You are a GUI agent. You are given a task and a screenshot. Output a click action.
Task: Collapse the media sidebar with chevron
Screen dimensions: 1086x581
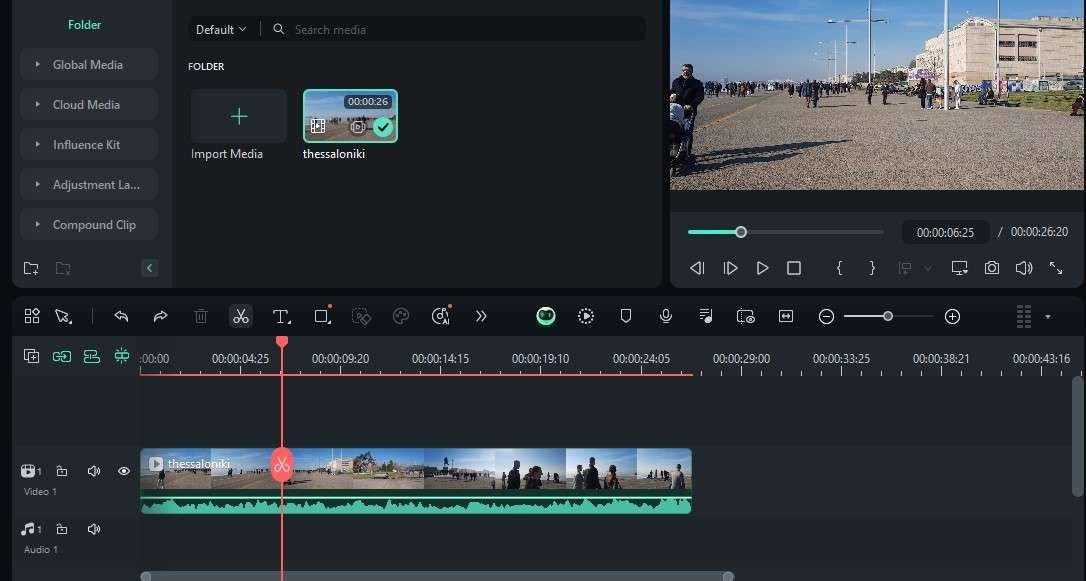[150, 268]
